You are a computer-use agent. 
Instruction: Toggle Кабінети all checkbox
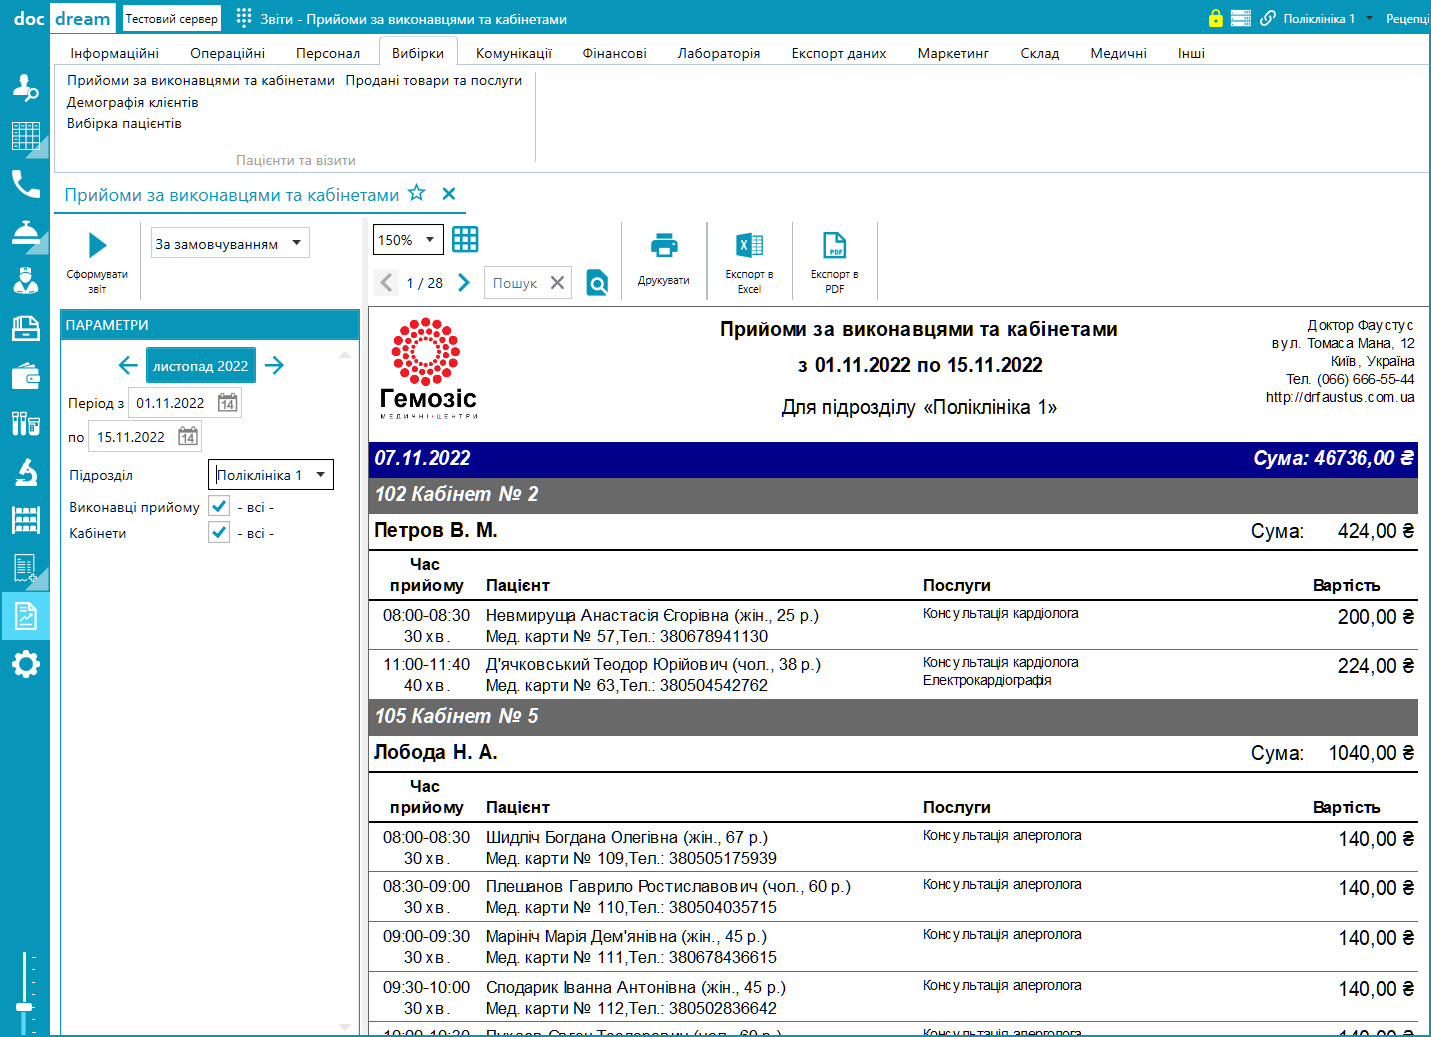point(219,532)
